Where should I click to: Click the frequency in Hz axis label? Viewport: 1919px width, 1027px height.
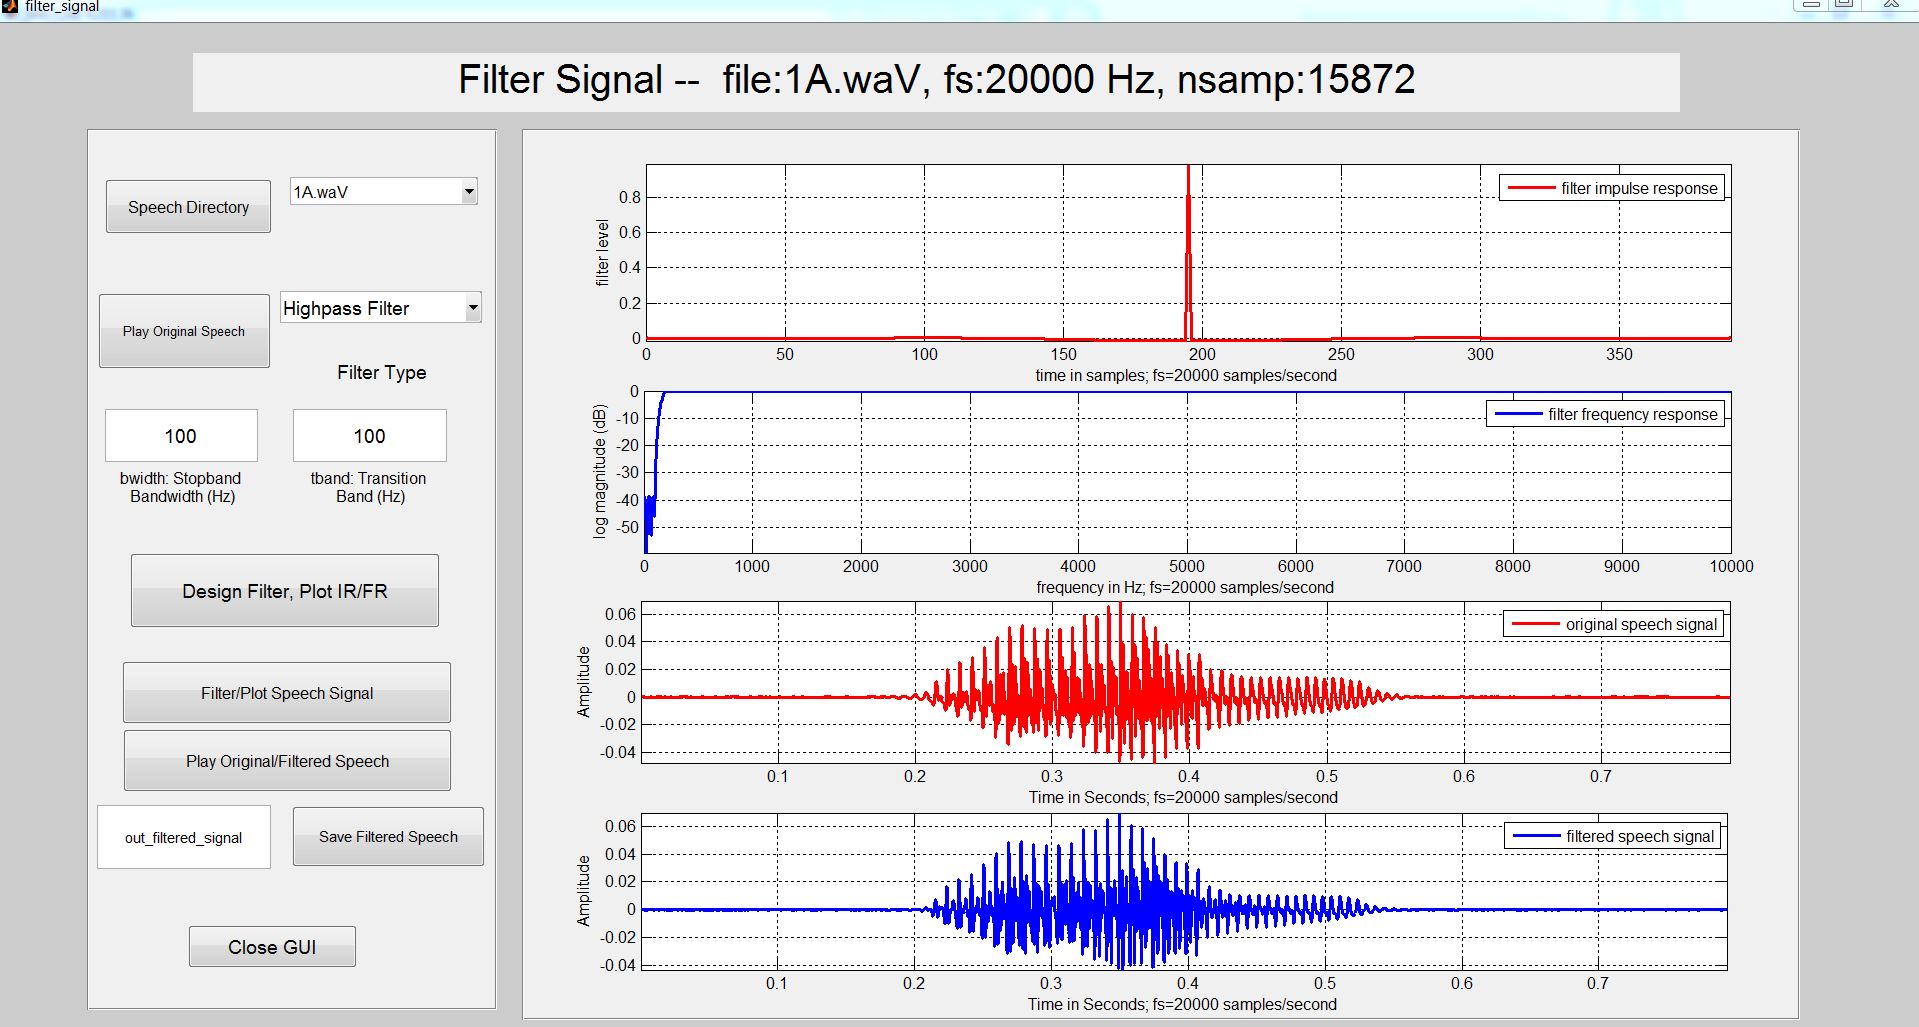[x=1185, y=587]
